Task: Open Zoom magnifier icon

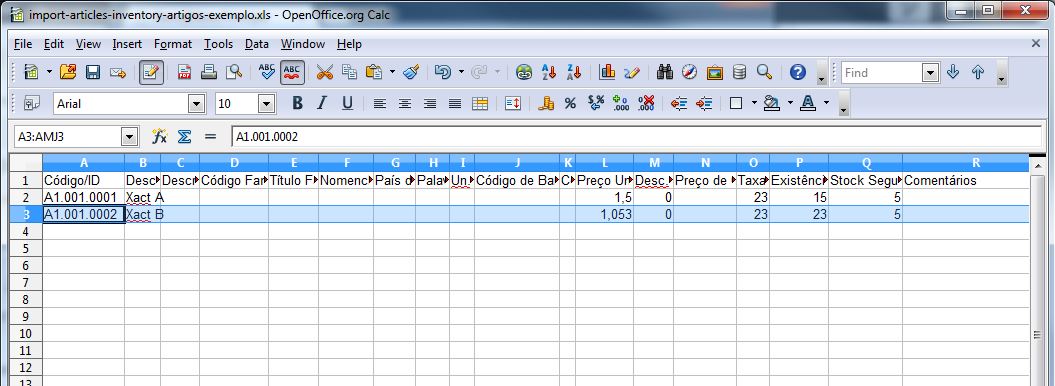Action: [764, 72]
